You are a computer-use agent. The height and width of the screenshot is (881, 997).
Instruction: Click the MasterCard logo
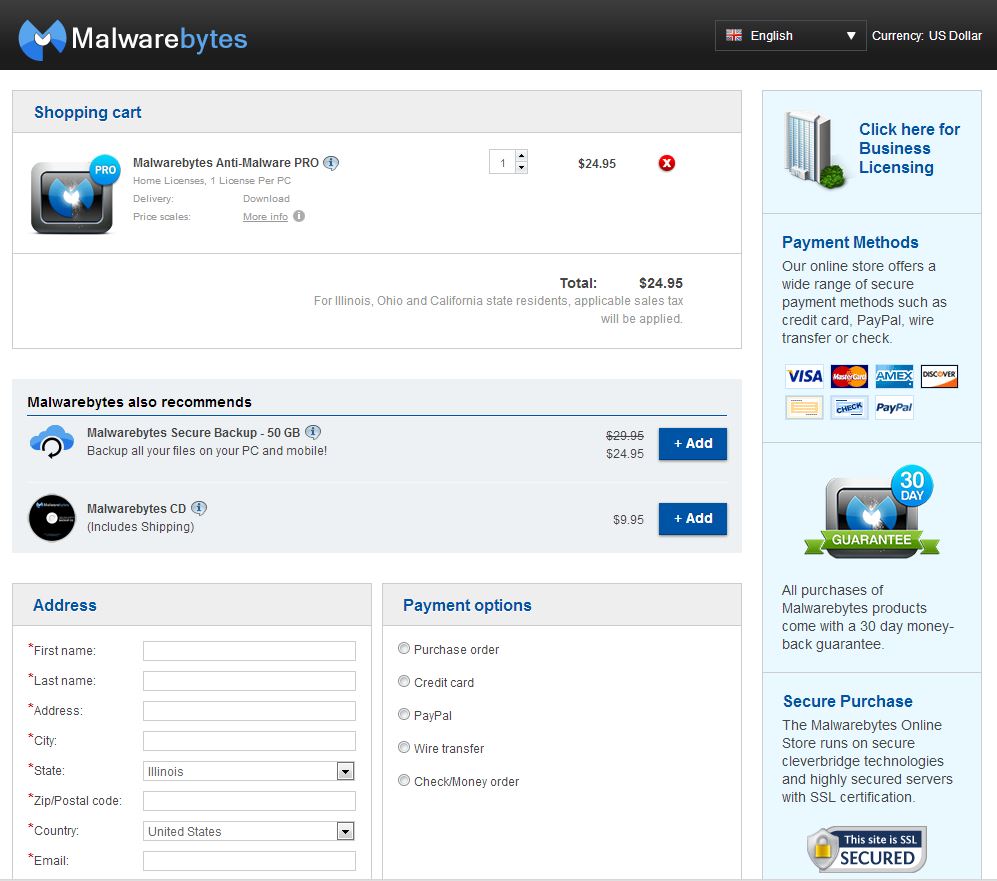(x=849, y=376)
